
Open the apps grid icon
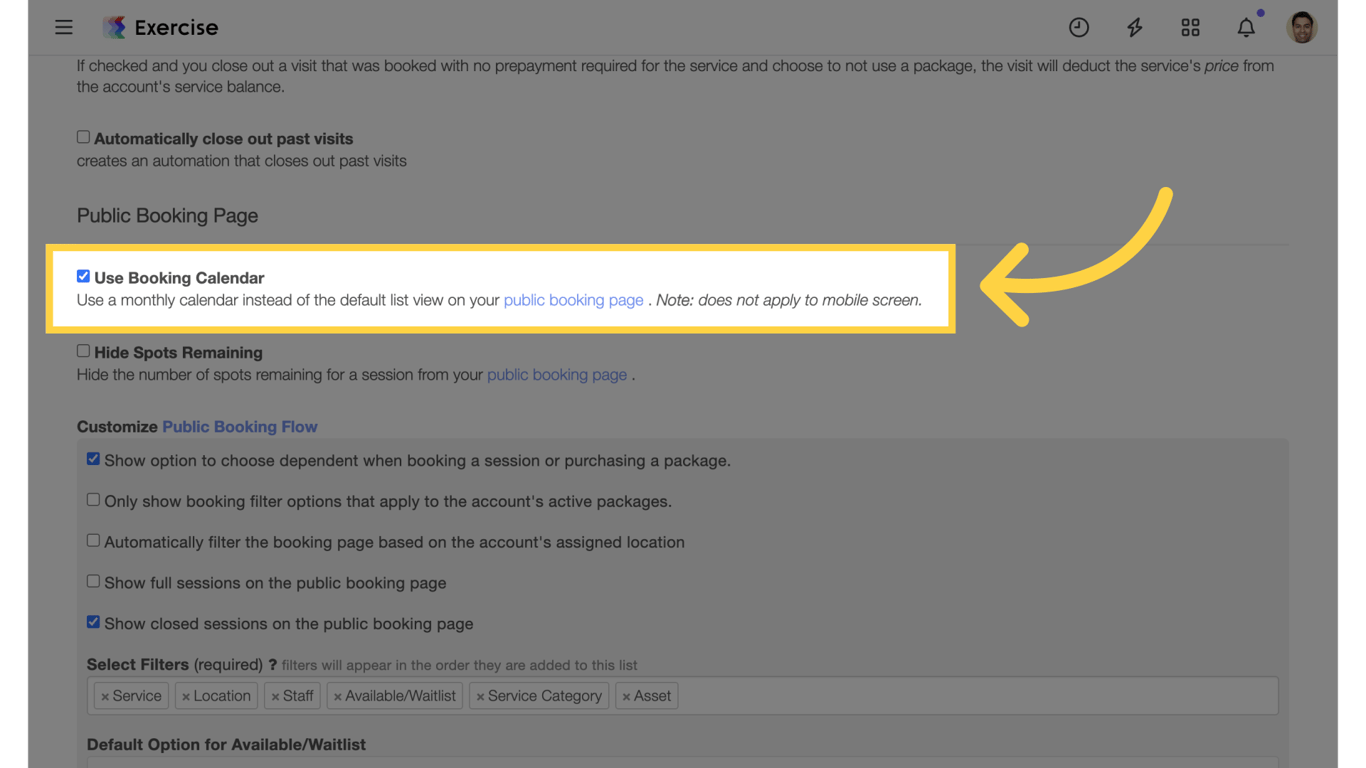click(1190, 27)
